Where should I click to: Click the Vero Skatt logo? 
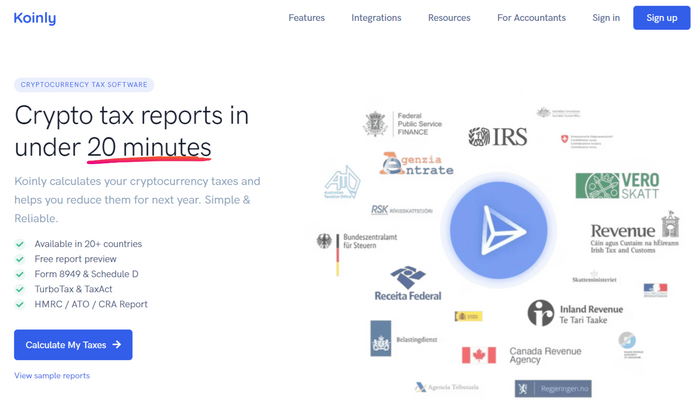tap(617, 186)
